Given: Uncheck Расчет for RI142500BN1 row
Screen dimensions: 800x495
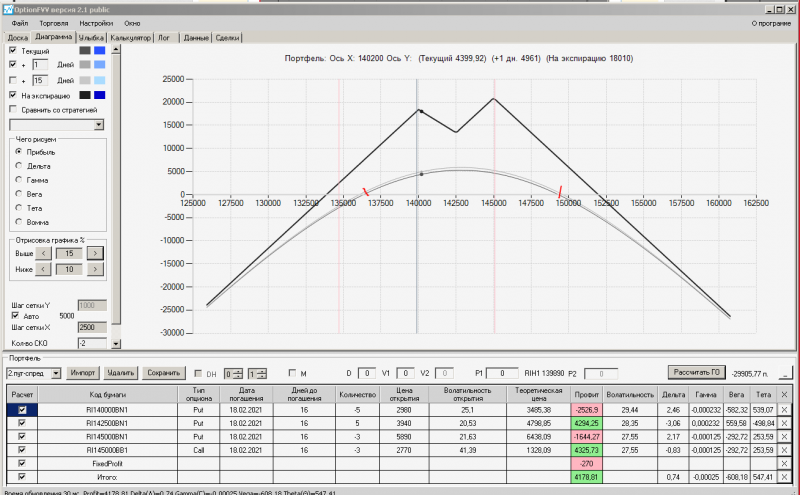Looking at the screenshot, I should (22, 423).
